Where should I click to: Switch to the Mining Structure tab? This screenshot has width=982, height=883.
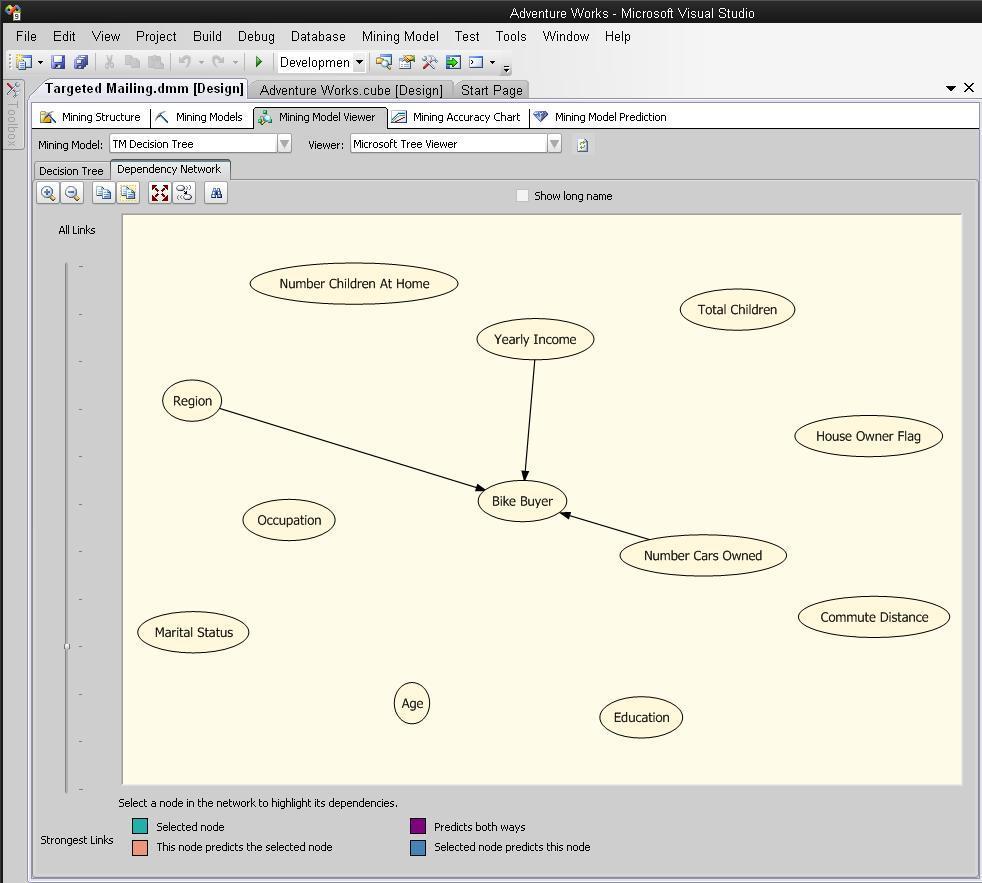(91, 117)
